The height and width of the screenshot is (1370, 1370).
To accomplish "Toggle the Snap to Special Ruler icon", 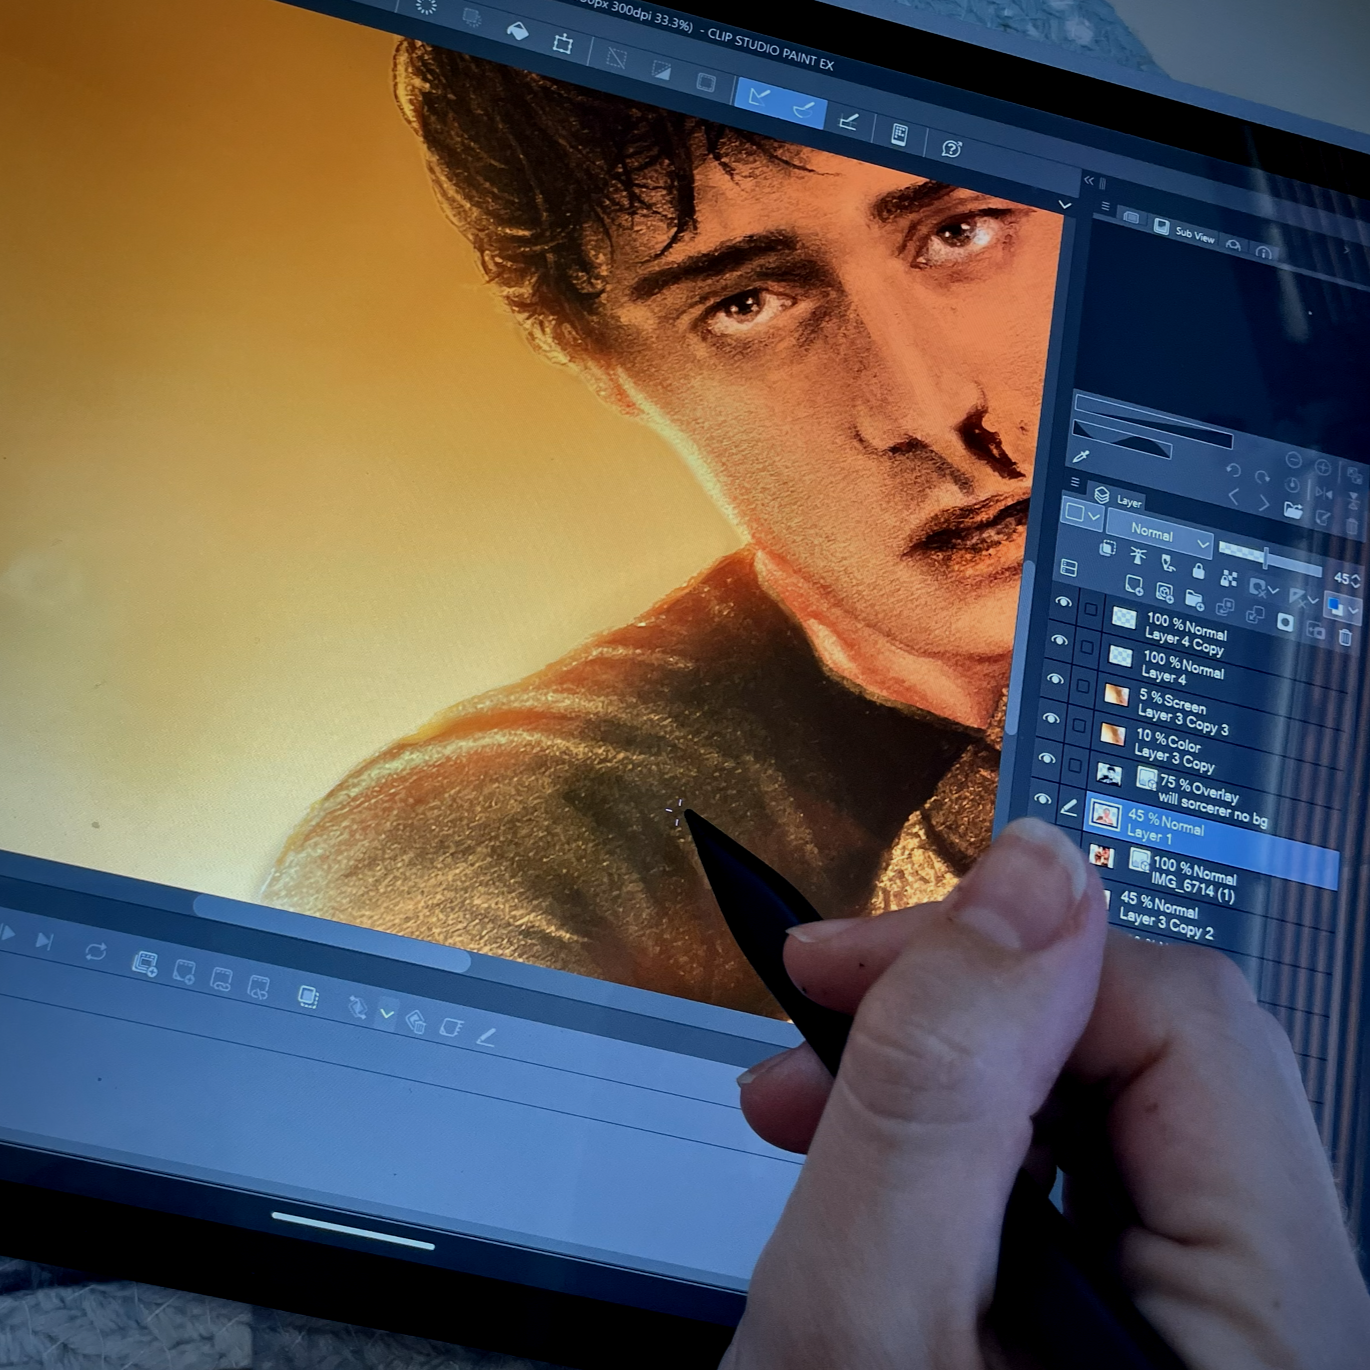I will coord(804,108).
